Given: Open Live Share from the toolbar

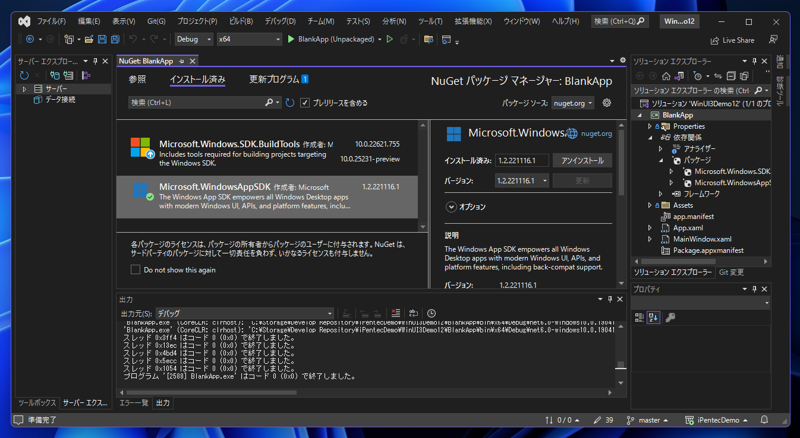Looking at the screenshot, I should pos(732,40).
